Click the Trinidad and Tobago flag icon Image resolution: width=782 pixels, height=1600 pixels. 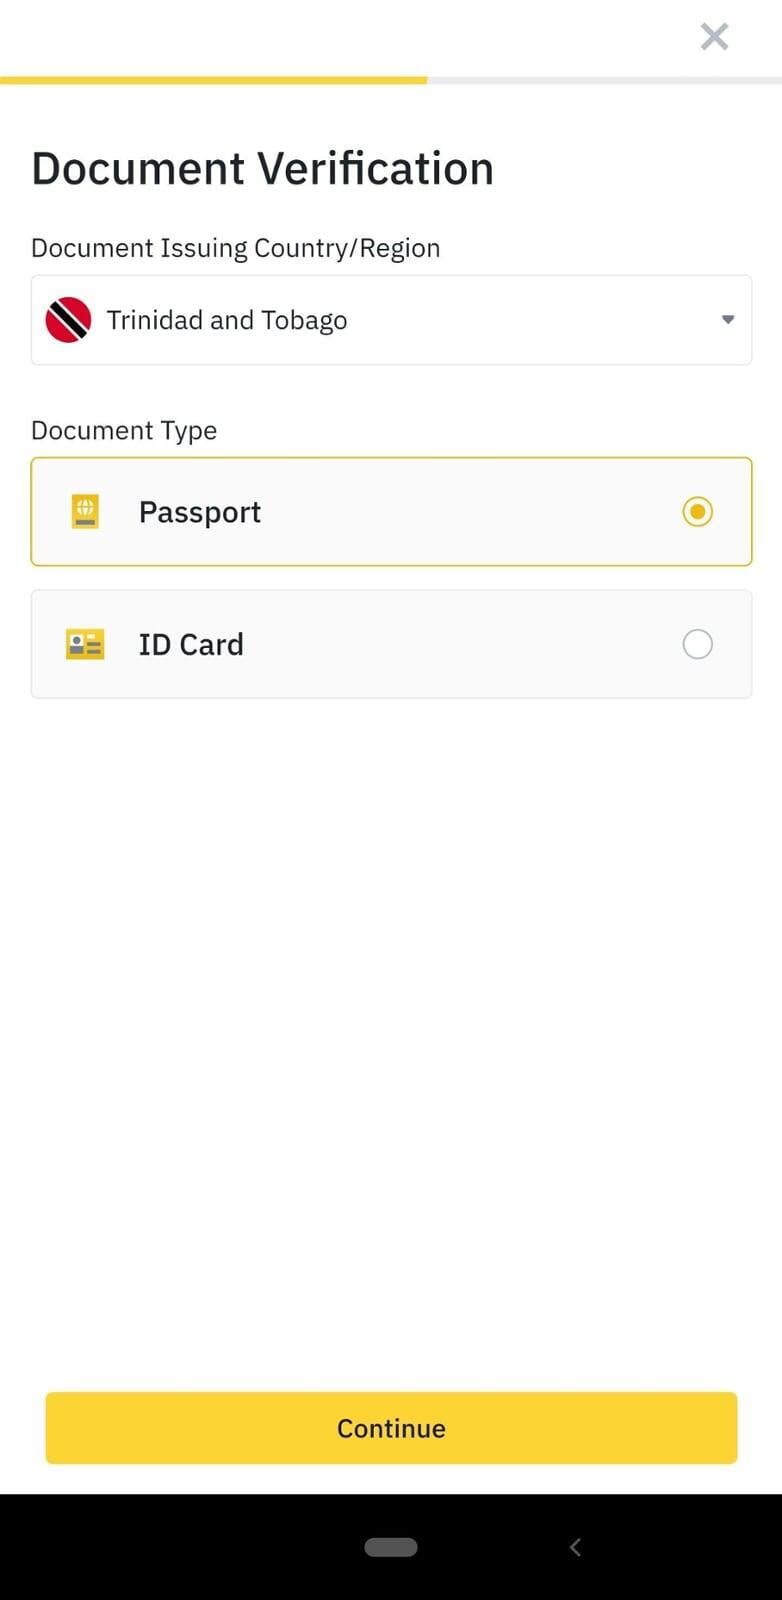pos(68,320)
